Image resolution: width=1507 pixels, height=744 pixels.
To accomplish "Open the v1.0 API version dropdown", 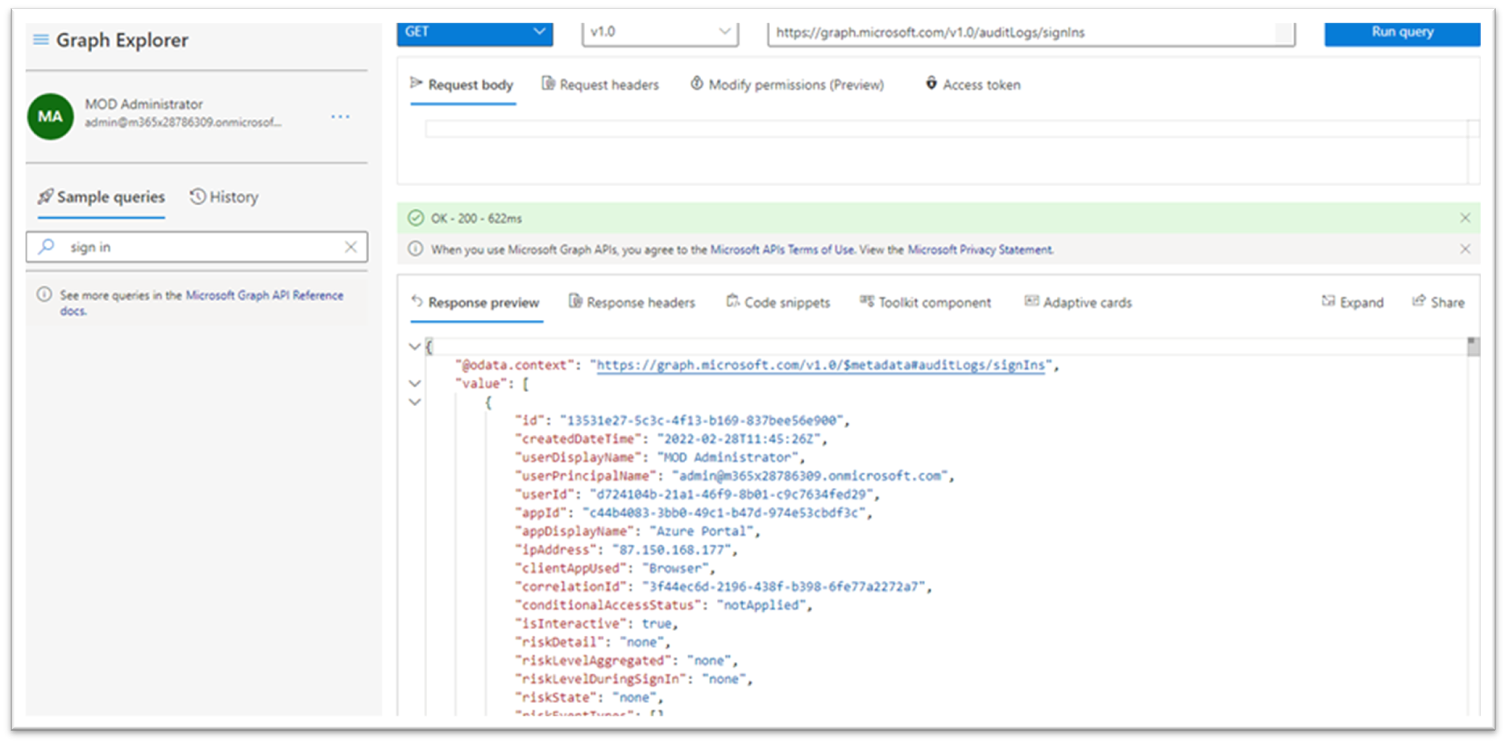I will (x=660, y=32).
